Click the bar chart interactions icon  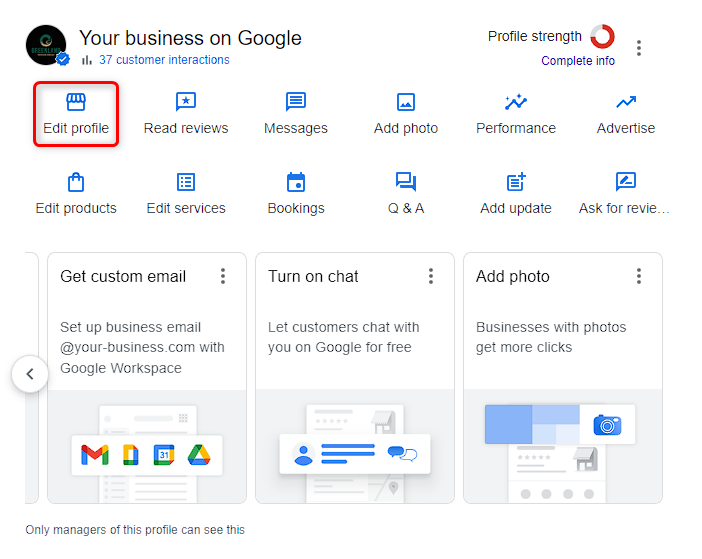[x=87, y=60]
